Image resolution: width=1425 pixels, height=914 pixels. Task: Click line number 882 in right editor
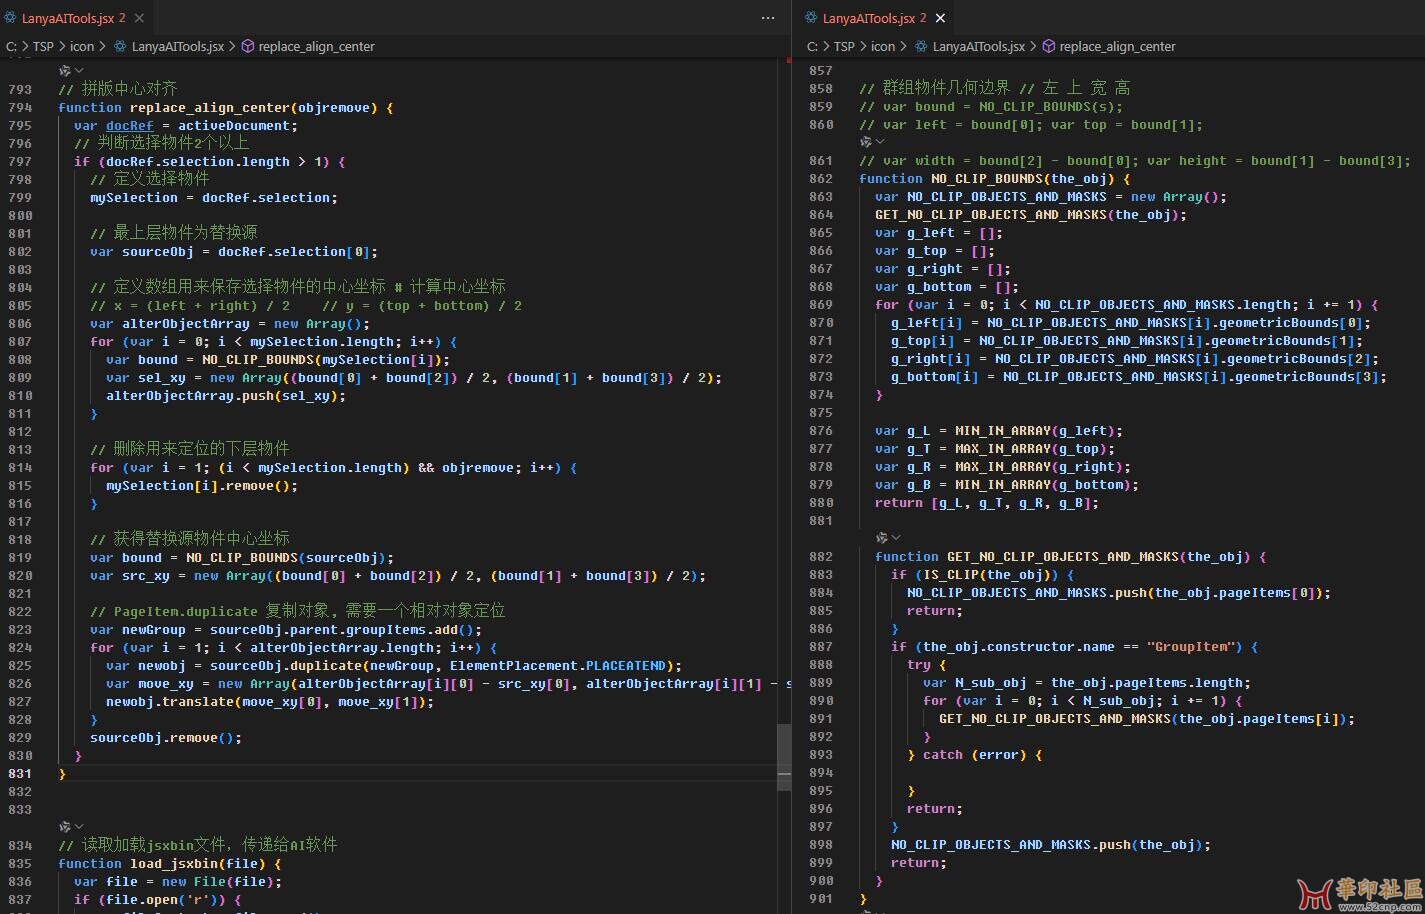coord(821,556)
